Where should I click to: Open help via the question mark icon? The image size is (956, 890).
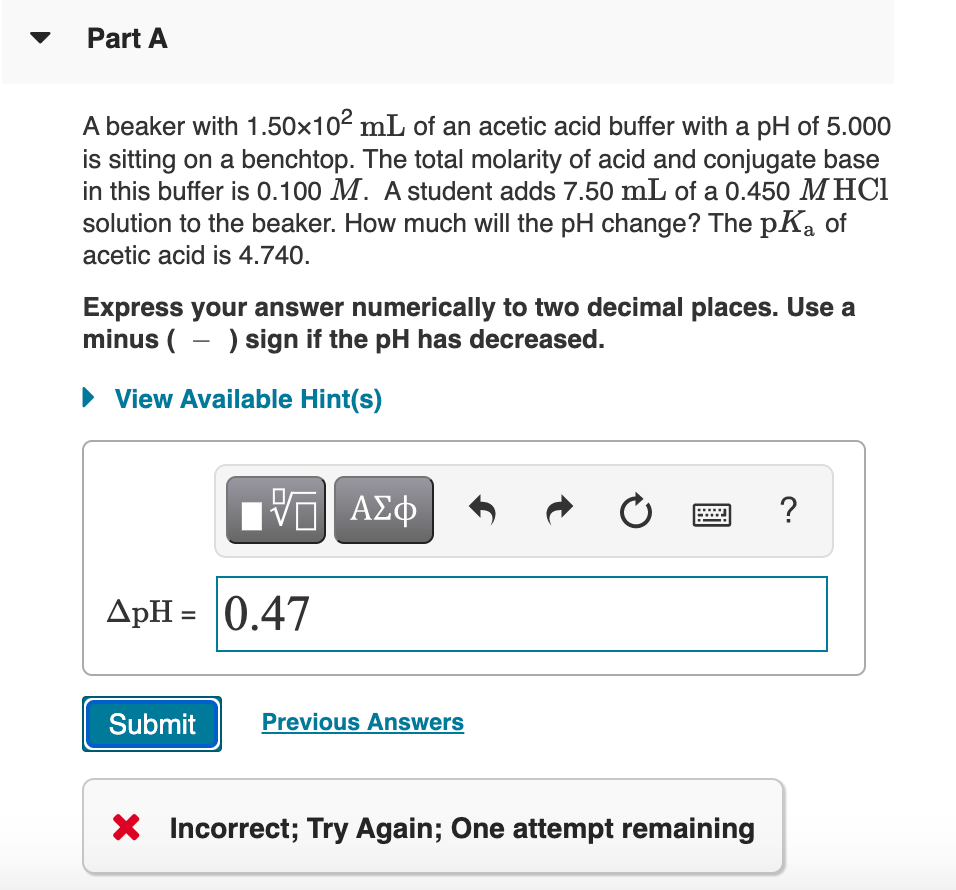(x=788, y=510)
